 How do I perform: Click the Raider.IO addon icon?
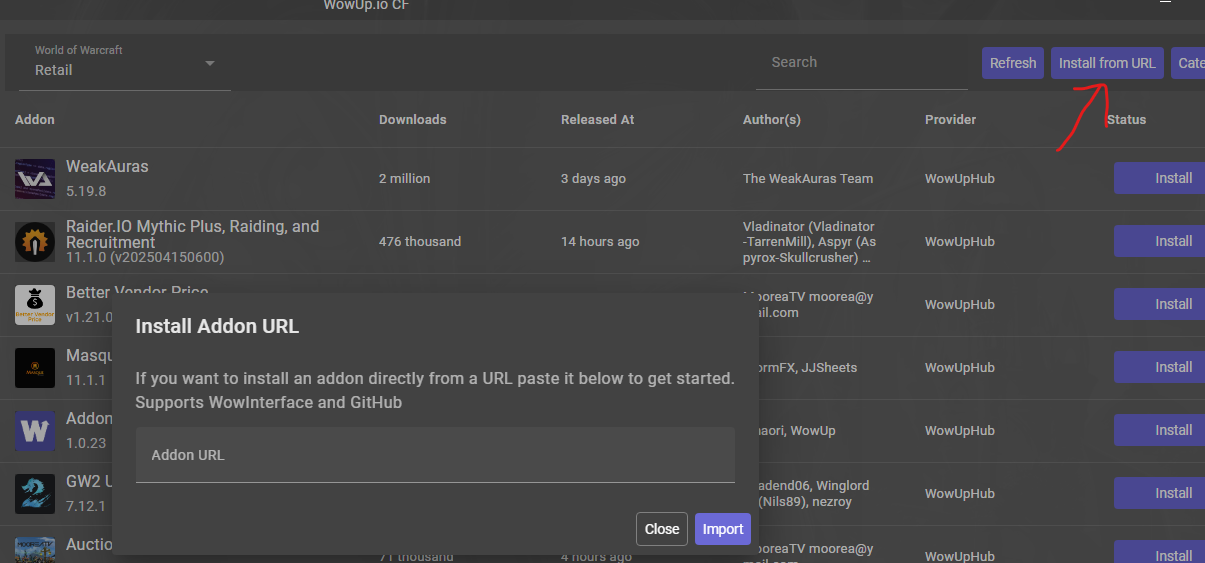(35, 242)
